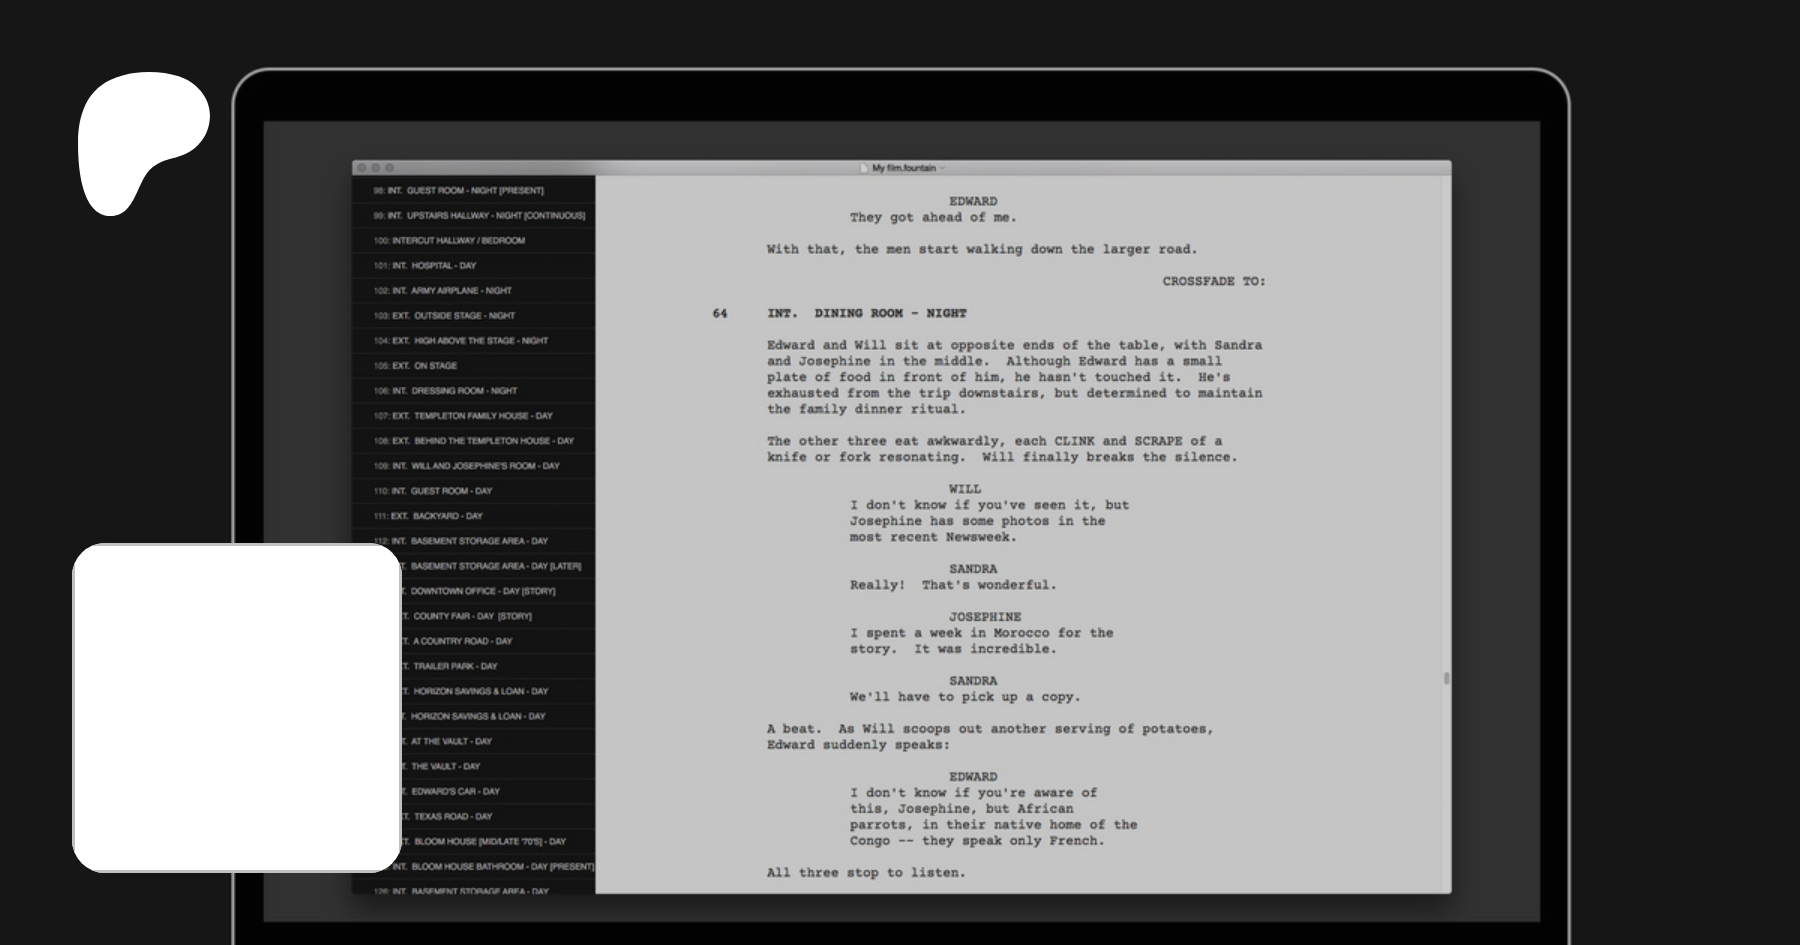
Task: Go to scene 100 INTERCUT HALLWAY / BEDROOM
Action: pyautogui.click(x=473, y=240)
